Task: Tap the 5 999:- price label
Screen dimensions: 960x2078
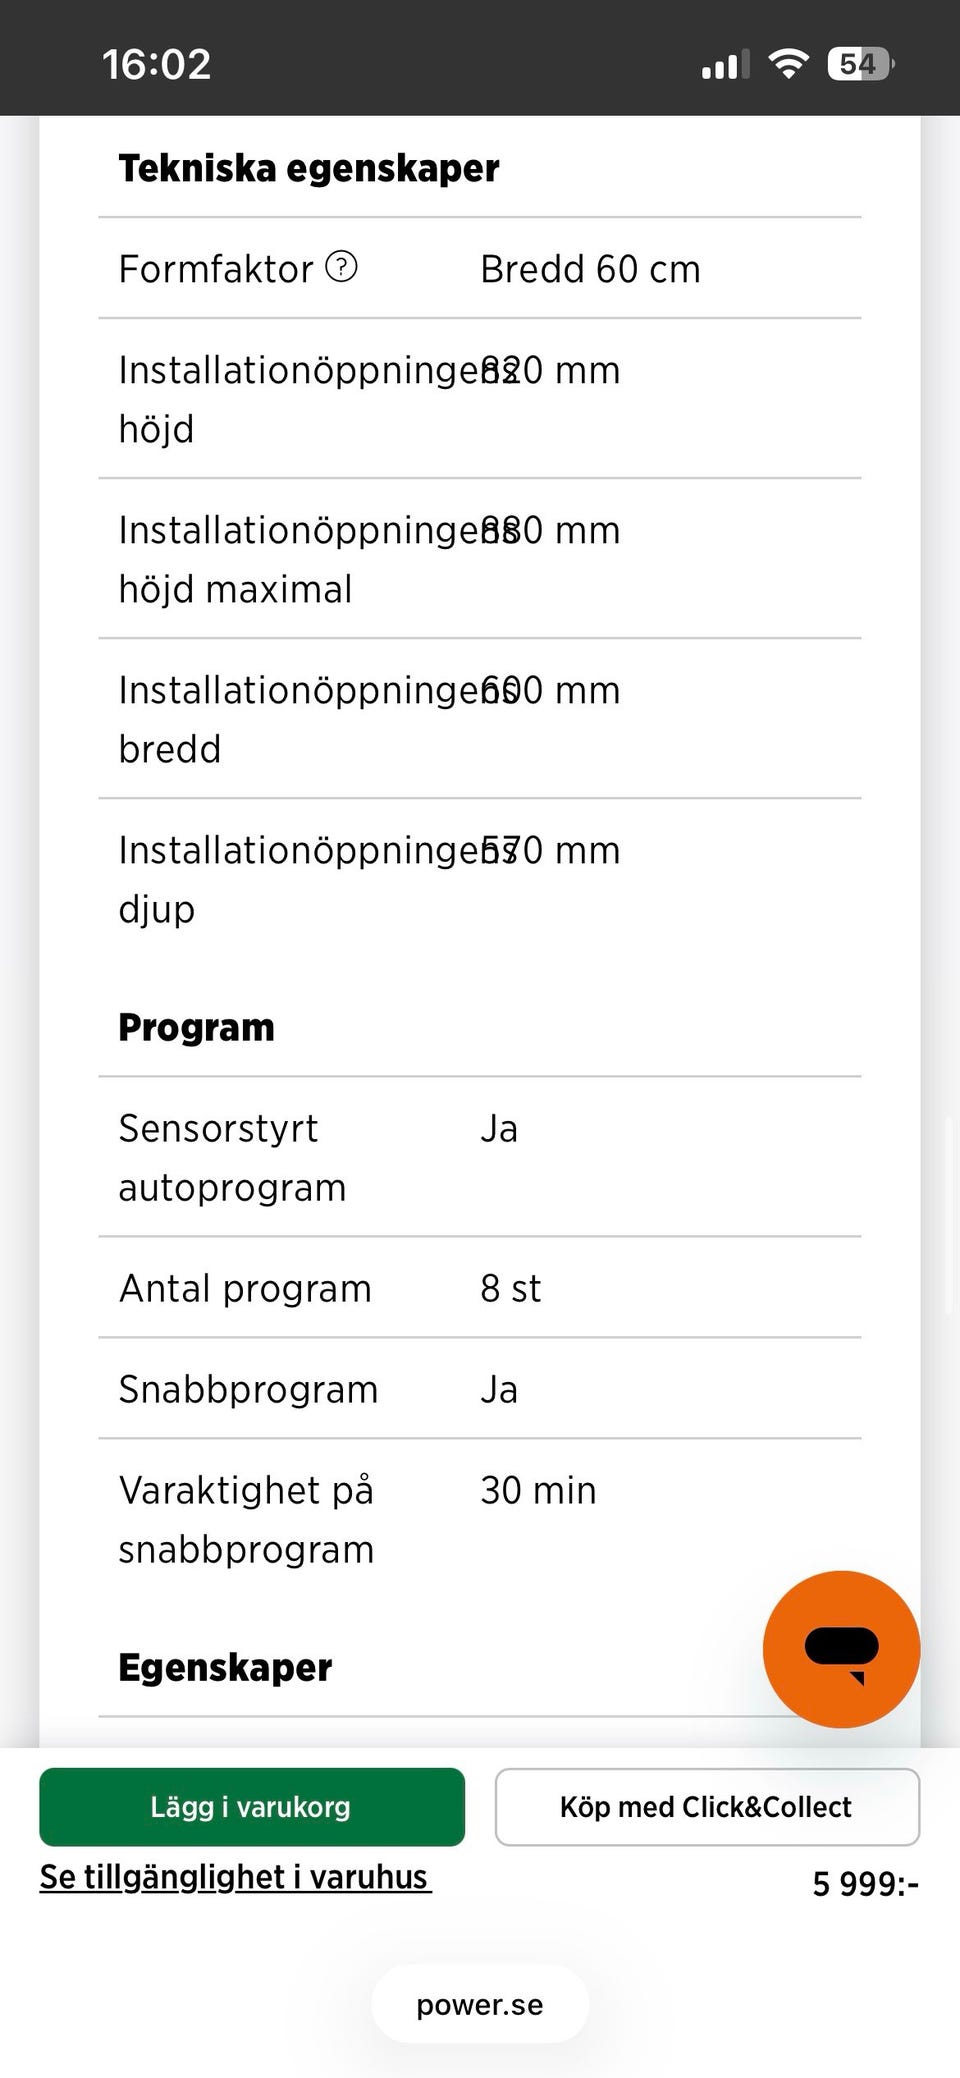Action: (865, 1884)
